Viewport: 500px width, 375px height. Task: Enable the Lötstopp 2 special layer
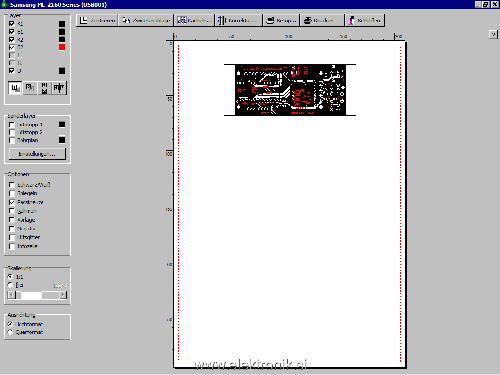(12, 132)
